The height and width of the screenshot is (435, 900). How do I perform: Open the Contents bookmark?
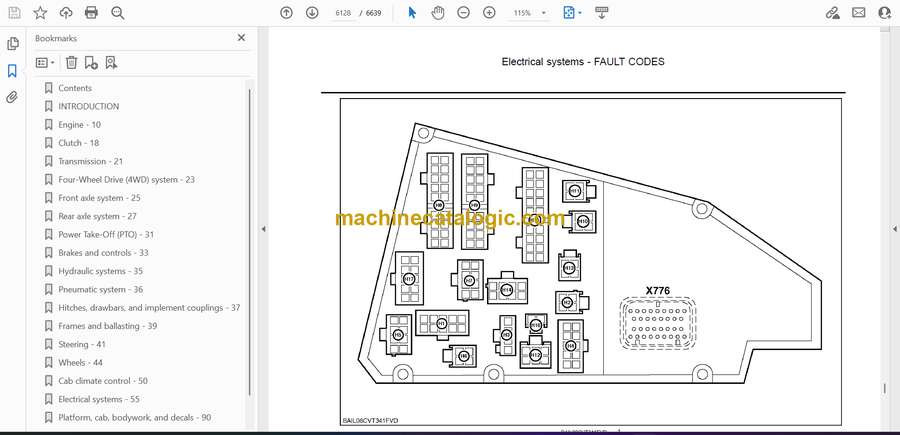point(75,88)
